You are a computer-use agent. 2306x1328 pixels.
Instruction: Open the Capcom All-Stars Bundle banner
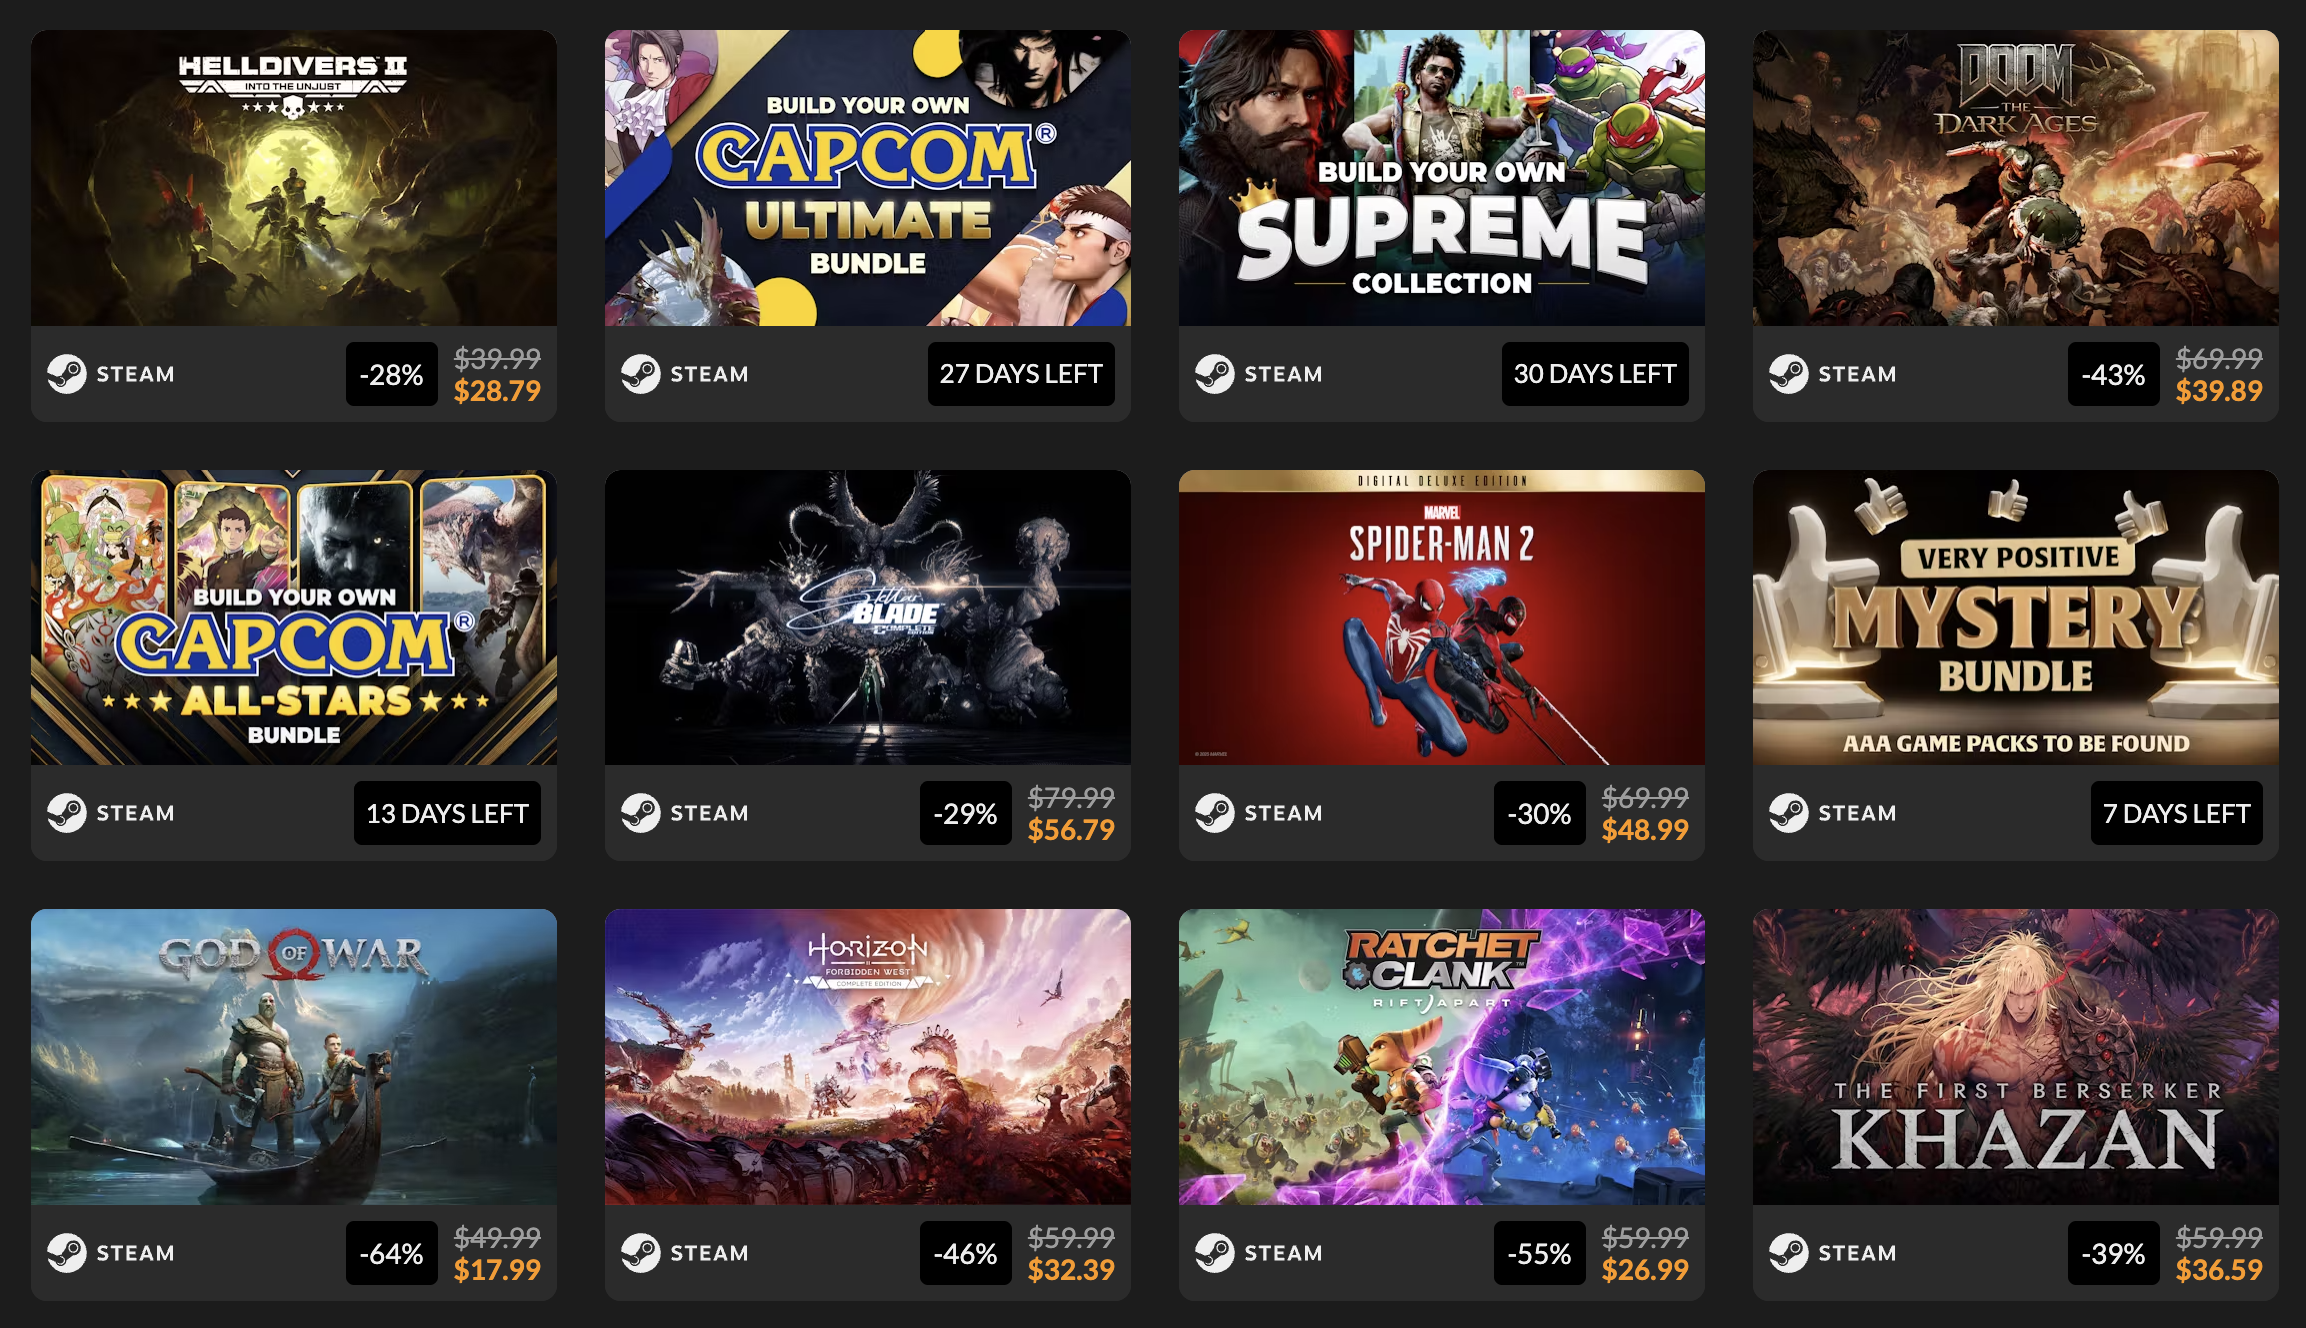[294, 617]
